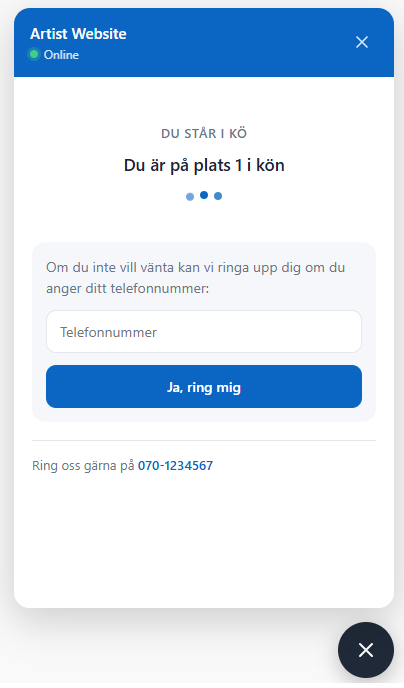This screenshot has height=688, width=404.
Task: Click the "Online" status text
Action: coord(61,55)
